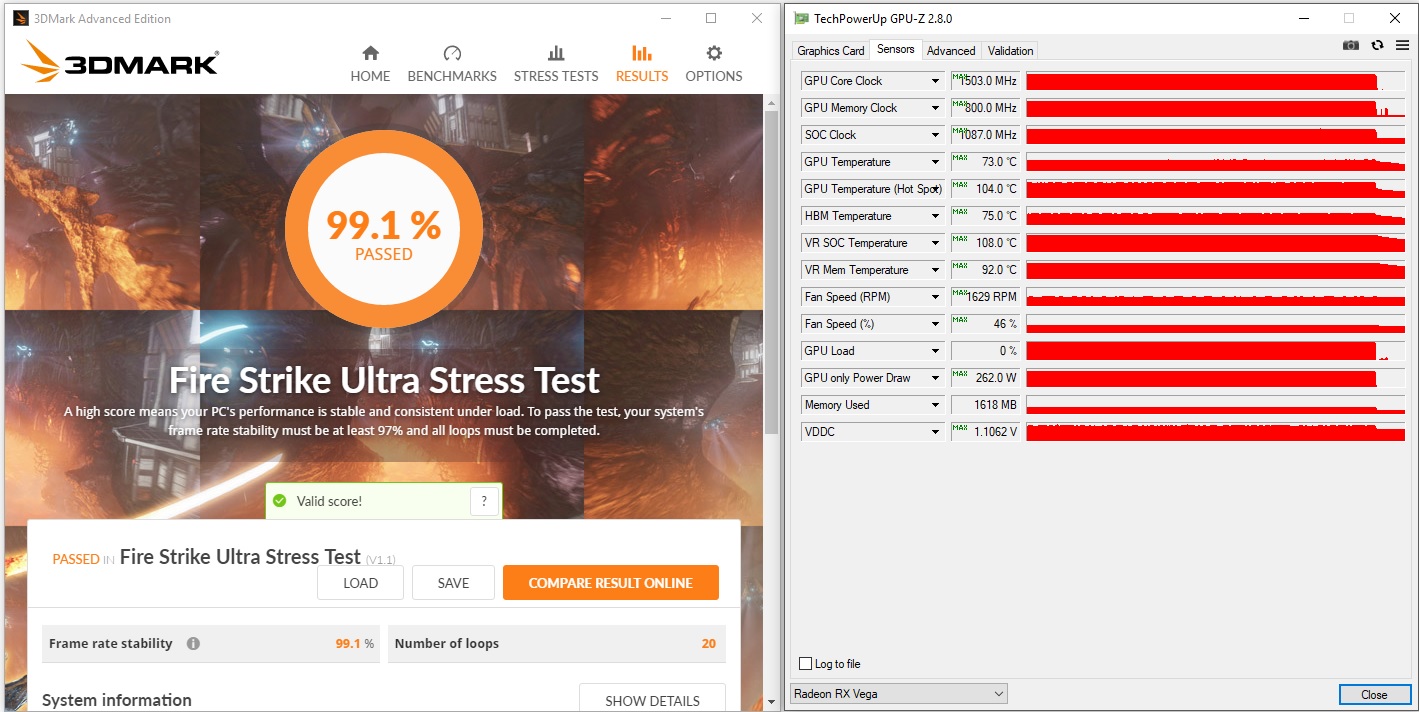Screen dimensions: 1419x712
Task: Expand the GPU Memory Clock sensor dropdown
Action: (935, 108)
